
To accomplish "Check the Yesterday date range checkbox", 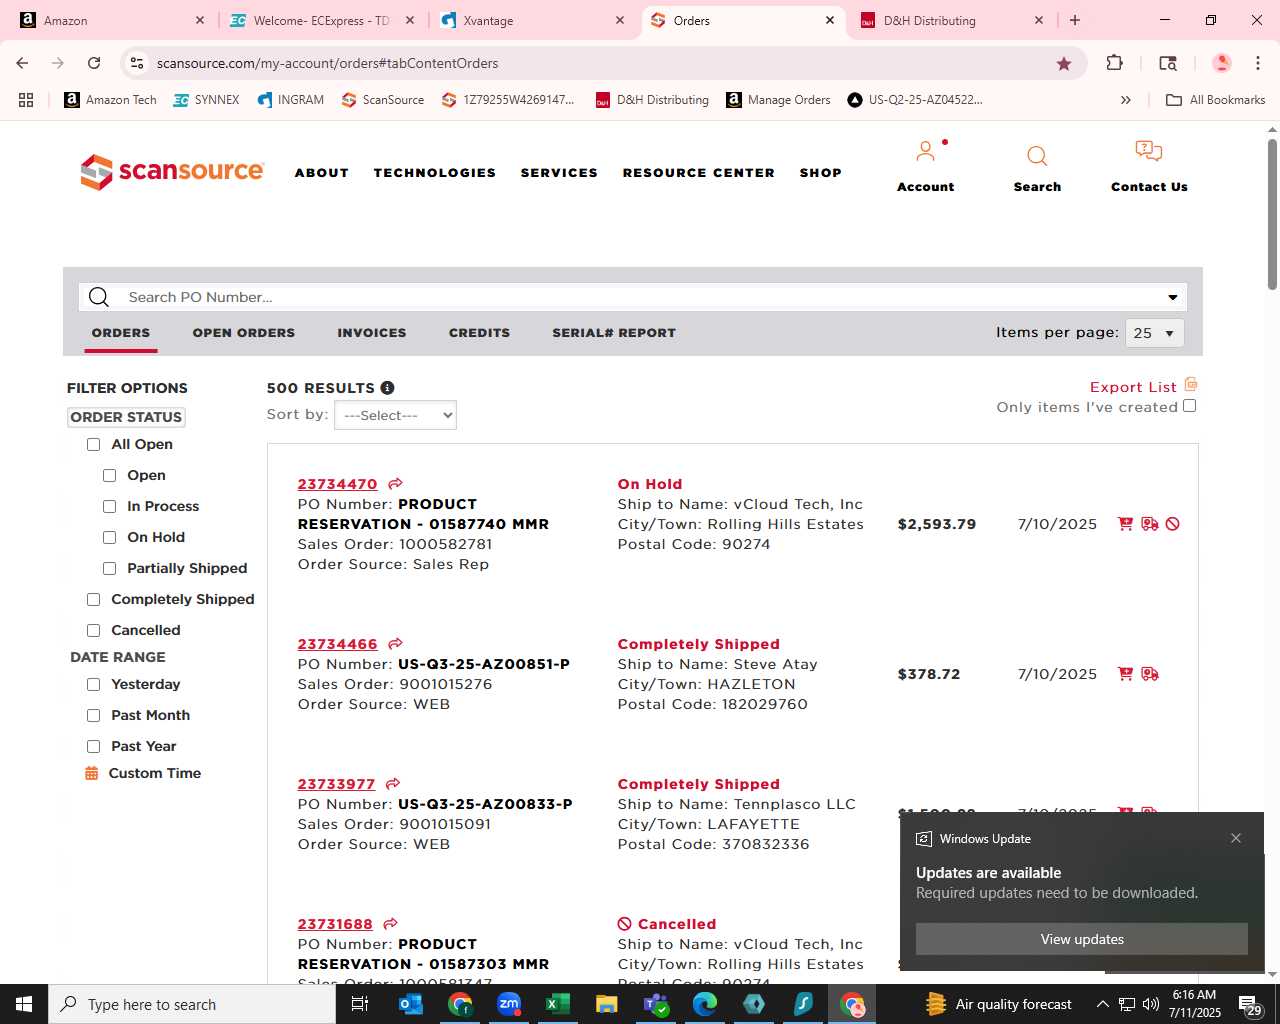I will (93, 684).
